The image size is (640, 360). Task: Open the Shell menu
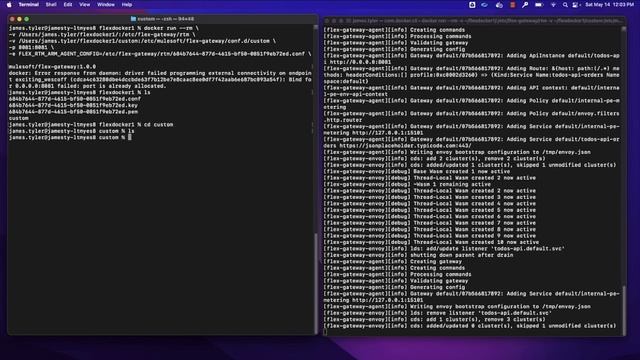tap(51, 5)
